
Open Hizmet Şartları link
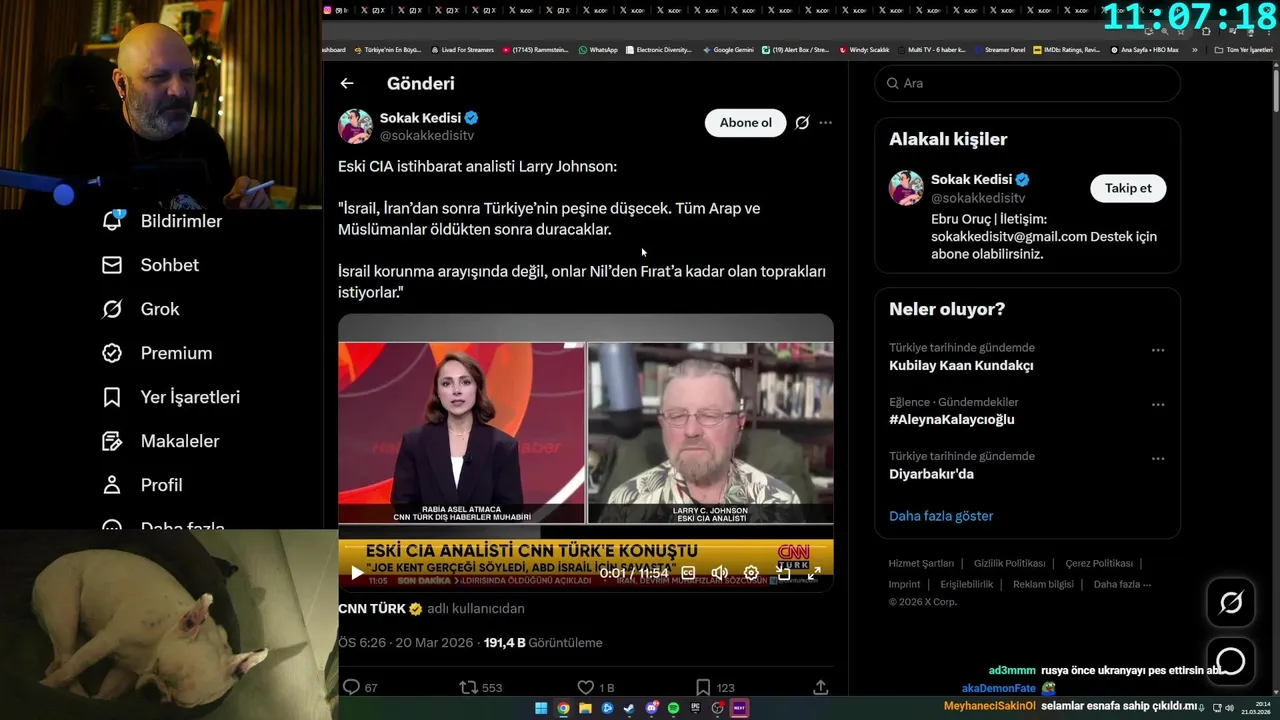921,563
